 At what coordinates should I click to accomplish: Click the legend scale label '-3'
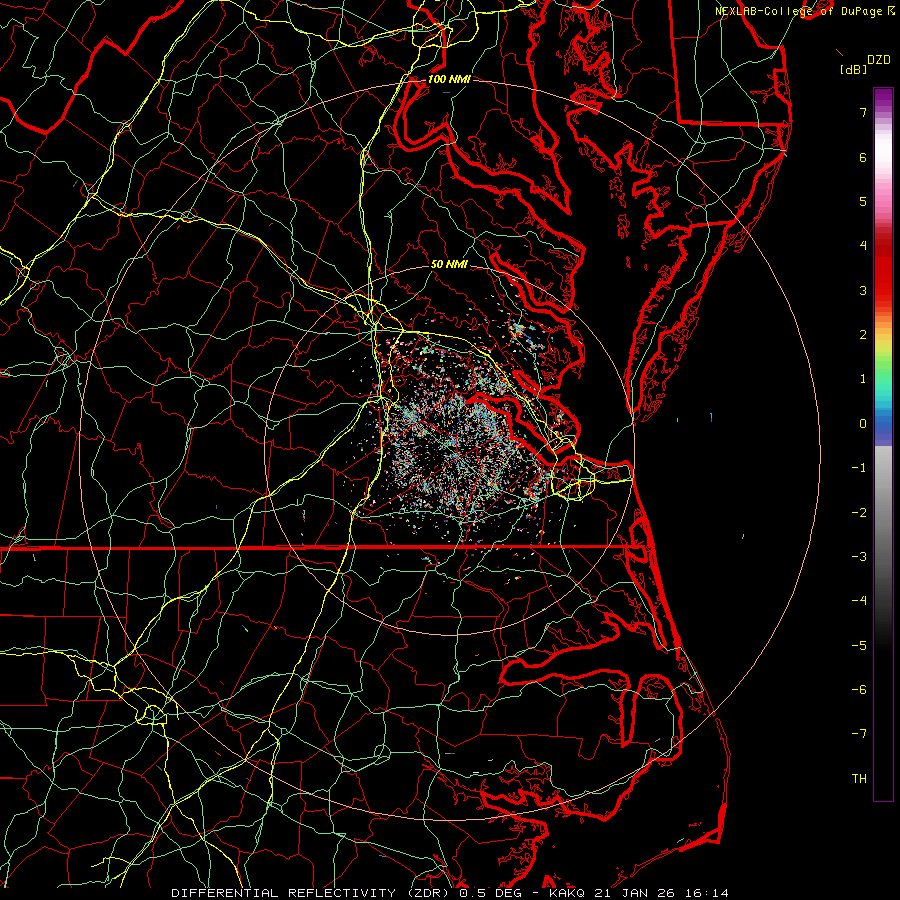[x=859, y=557]
